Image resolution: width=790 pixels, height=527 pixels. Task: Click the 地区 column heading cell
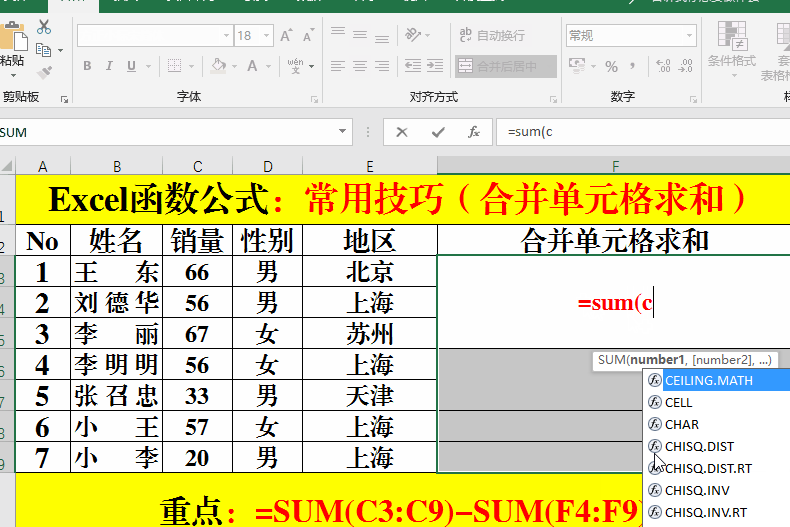[370, 240]
